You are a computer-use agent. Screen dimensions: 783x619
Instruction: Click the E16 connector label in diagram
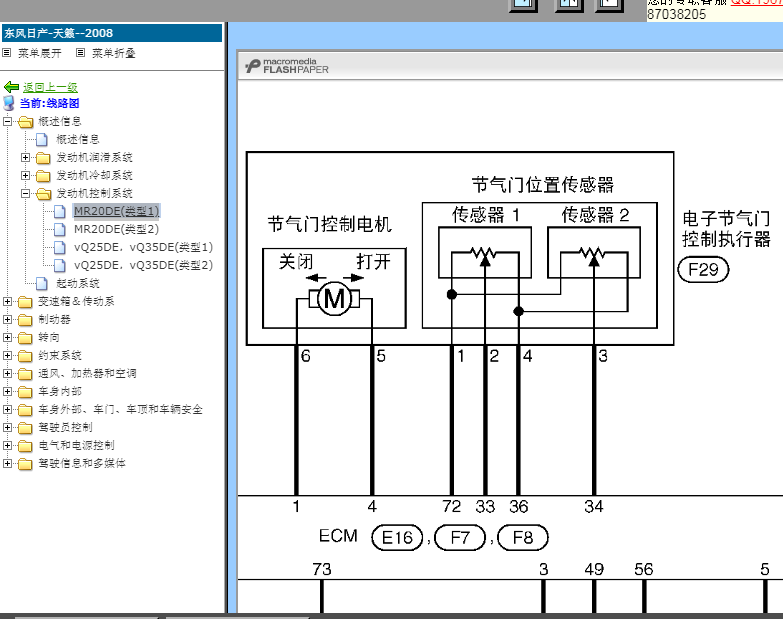[x=397, y=538]
